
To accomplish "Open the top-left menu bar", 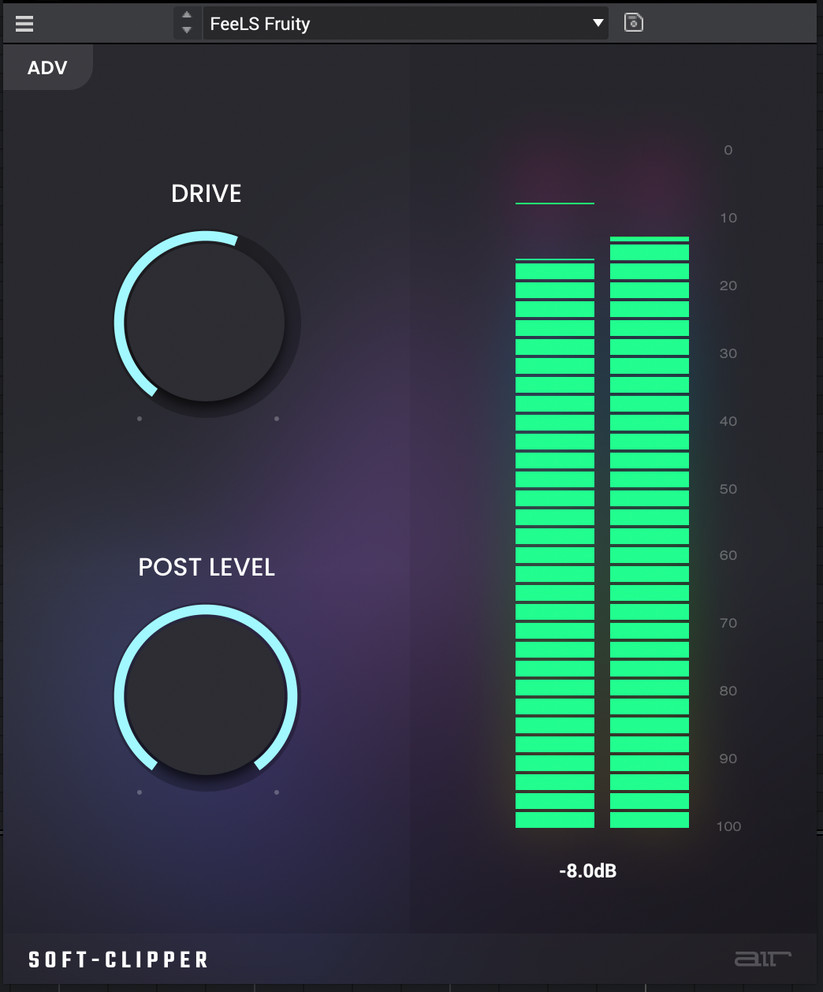I will tap(23, 23).
